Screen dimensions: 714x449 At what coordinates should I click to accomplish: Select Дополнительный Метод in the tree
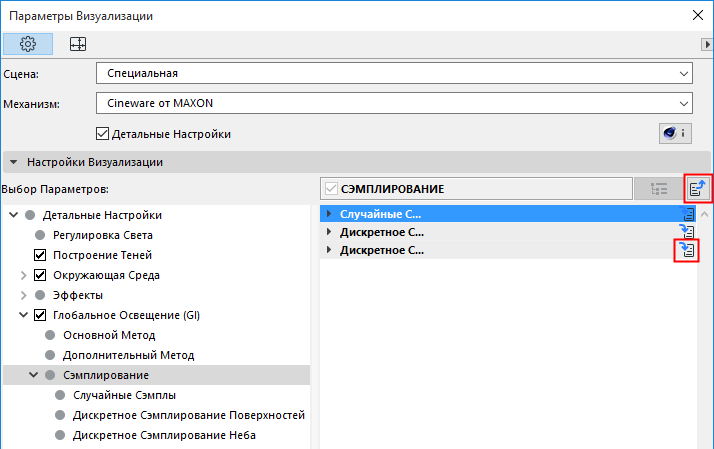tap(128, 355)
